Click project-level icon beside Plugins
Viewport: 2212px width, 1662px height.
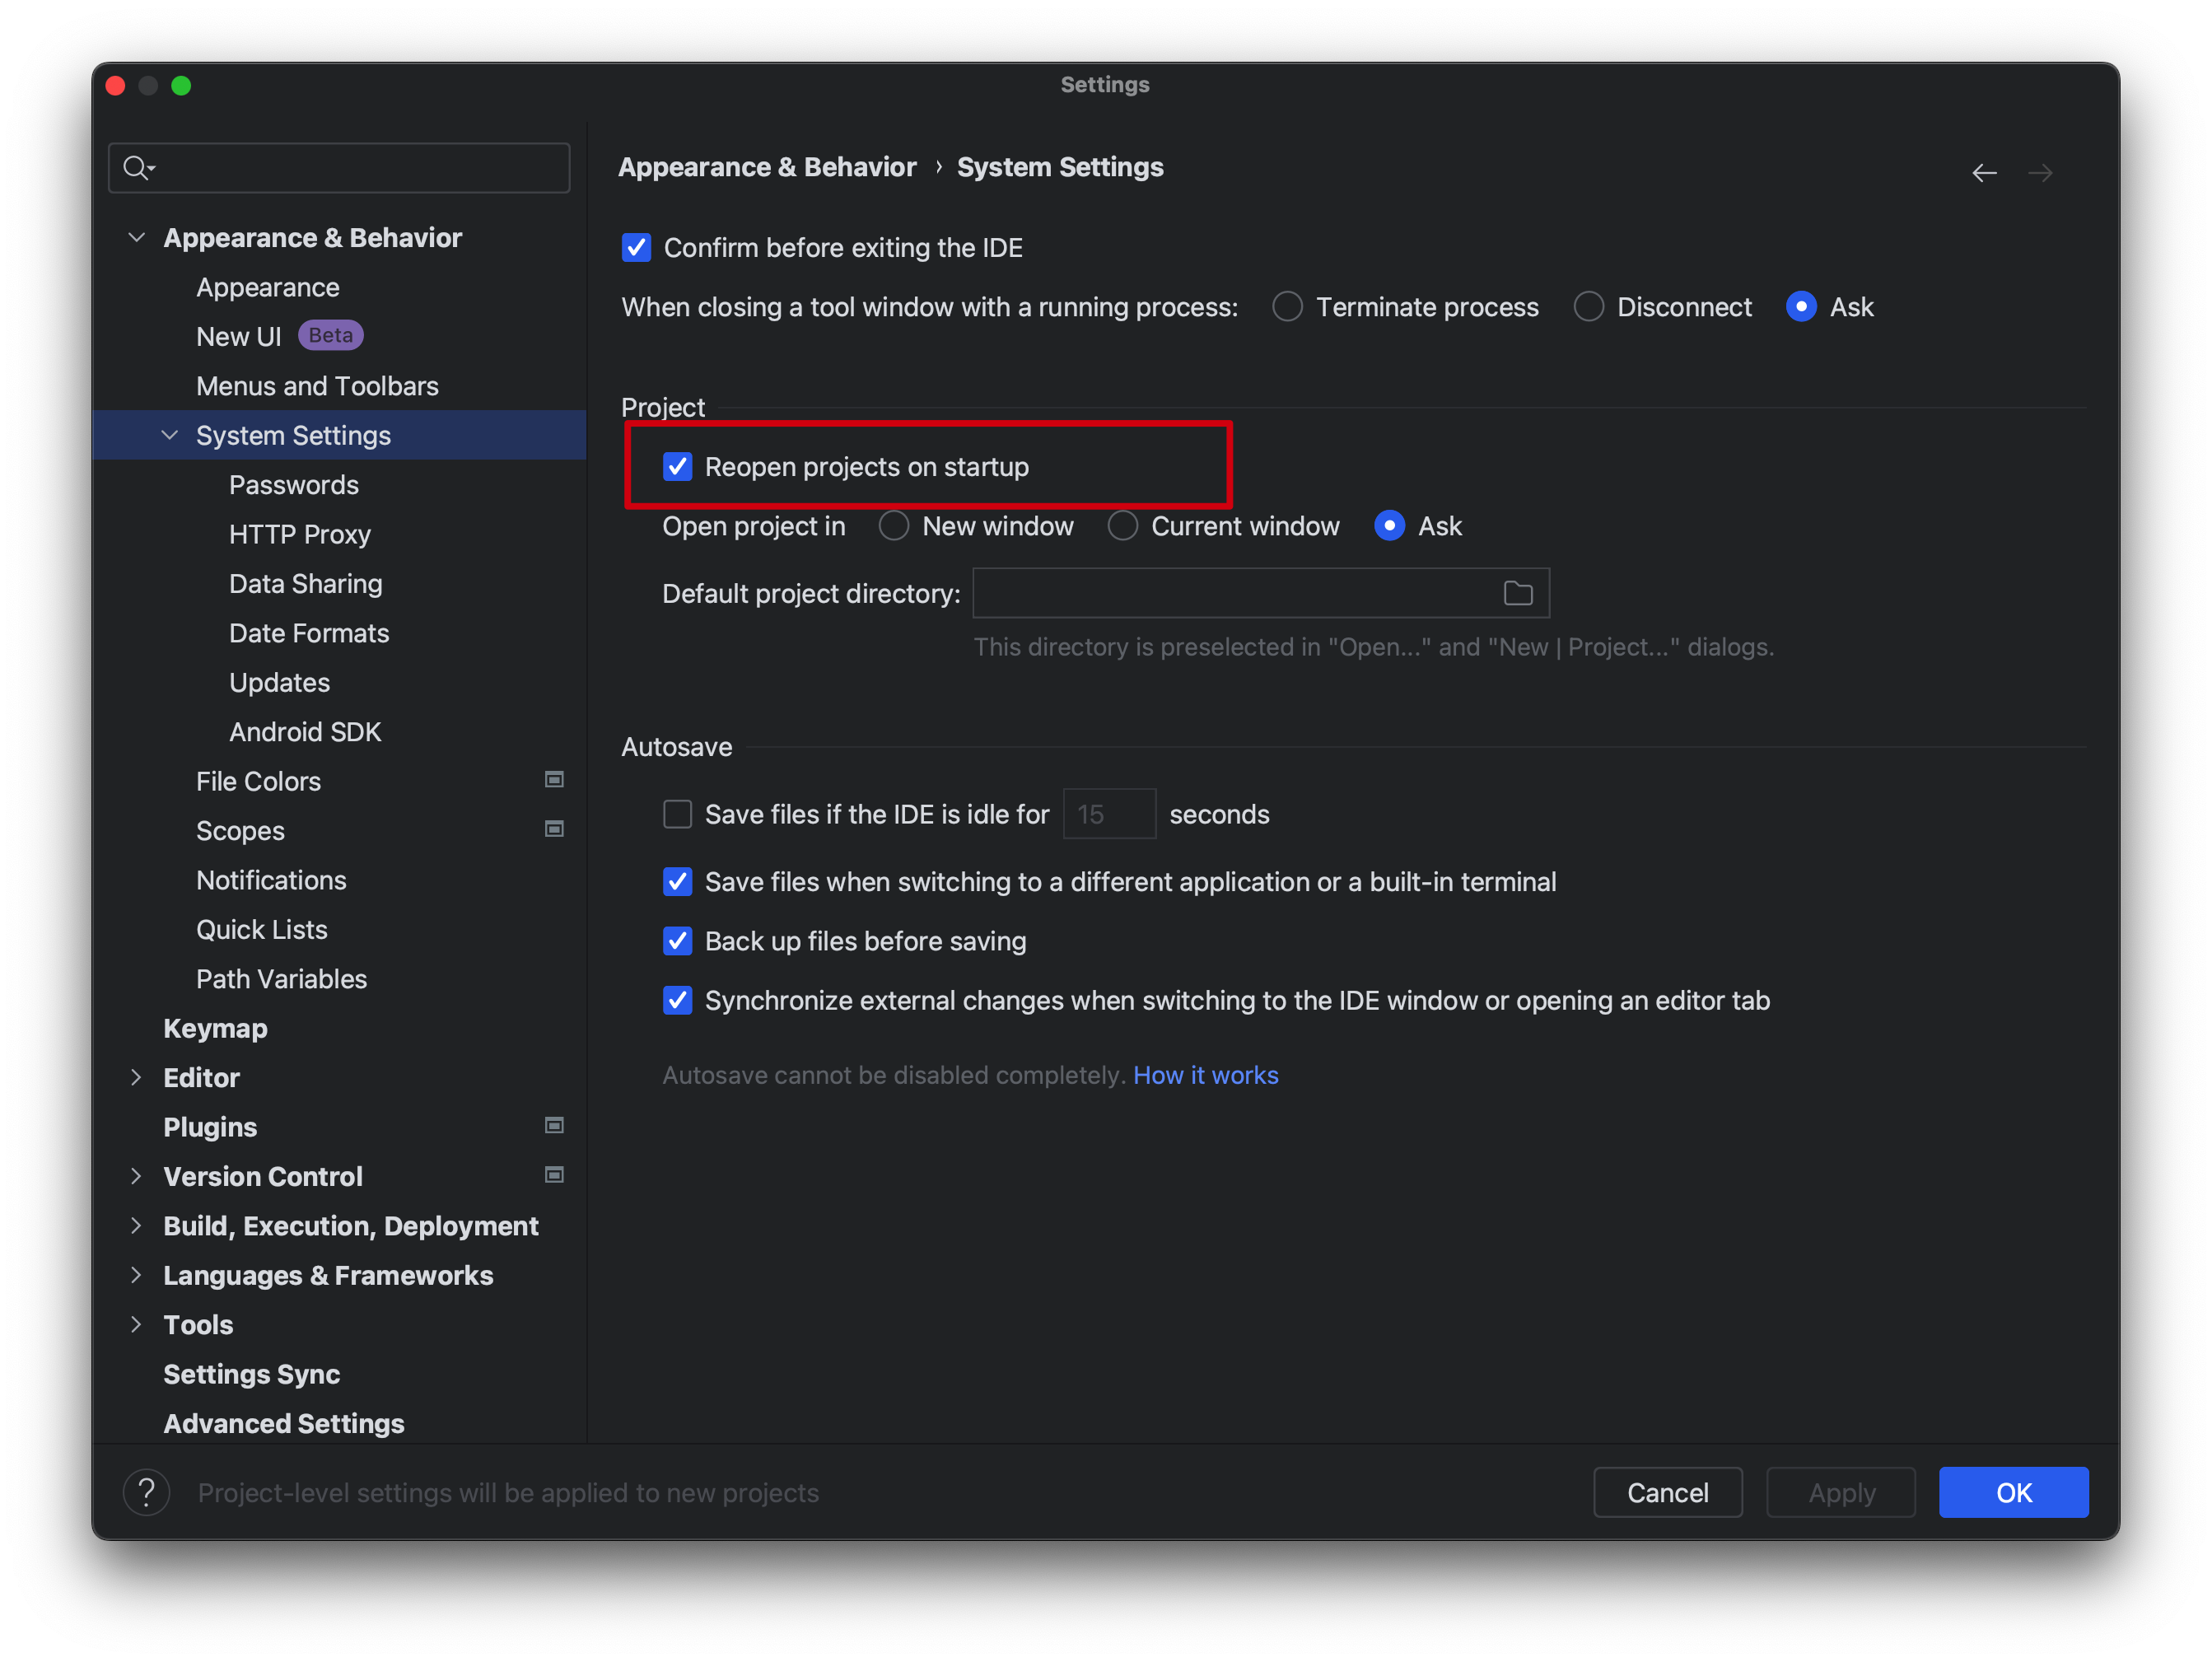point(554,1126)
